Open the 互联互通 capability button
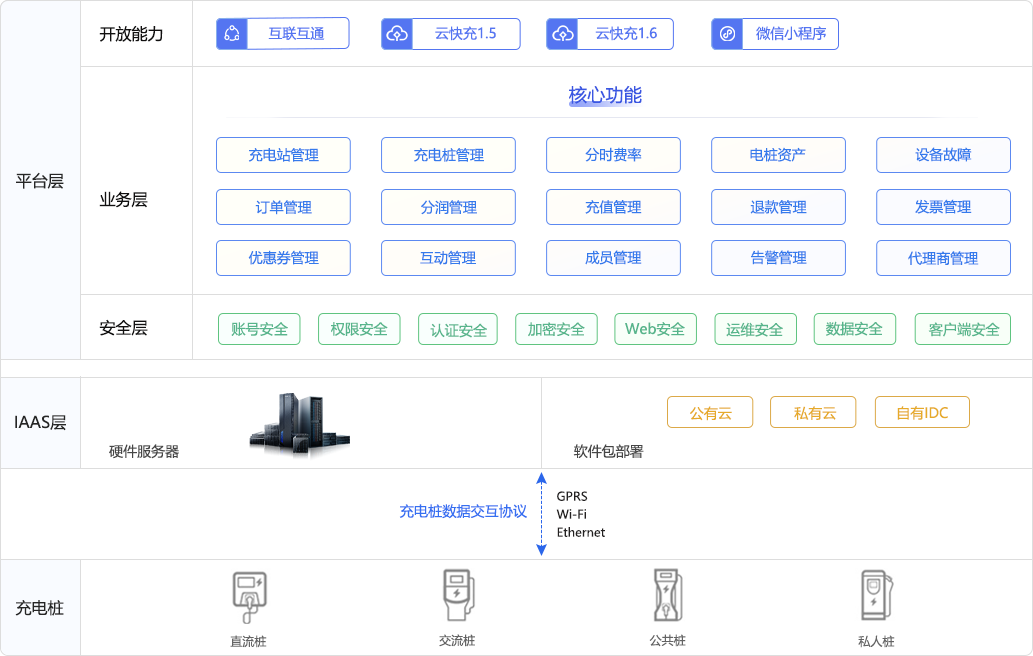This screenshot has width=1033, height=656. (283, 34)
